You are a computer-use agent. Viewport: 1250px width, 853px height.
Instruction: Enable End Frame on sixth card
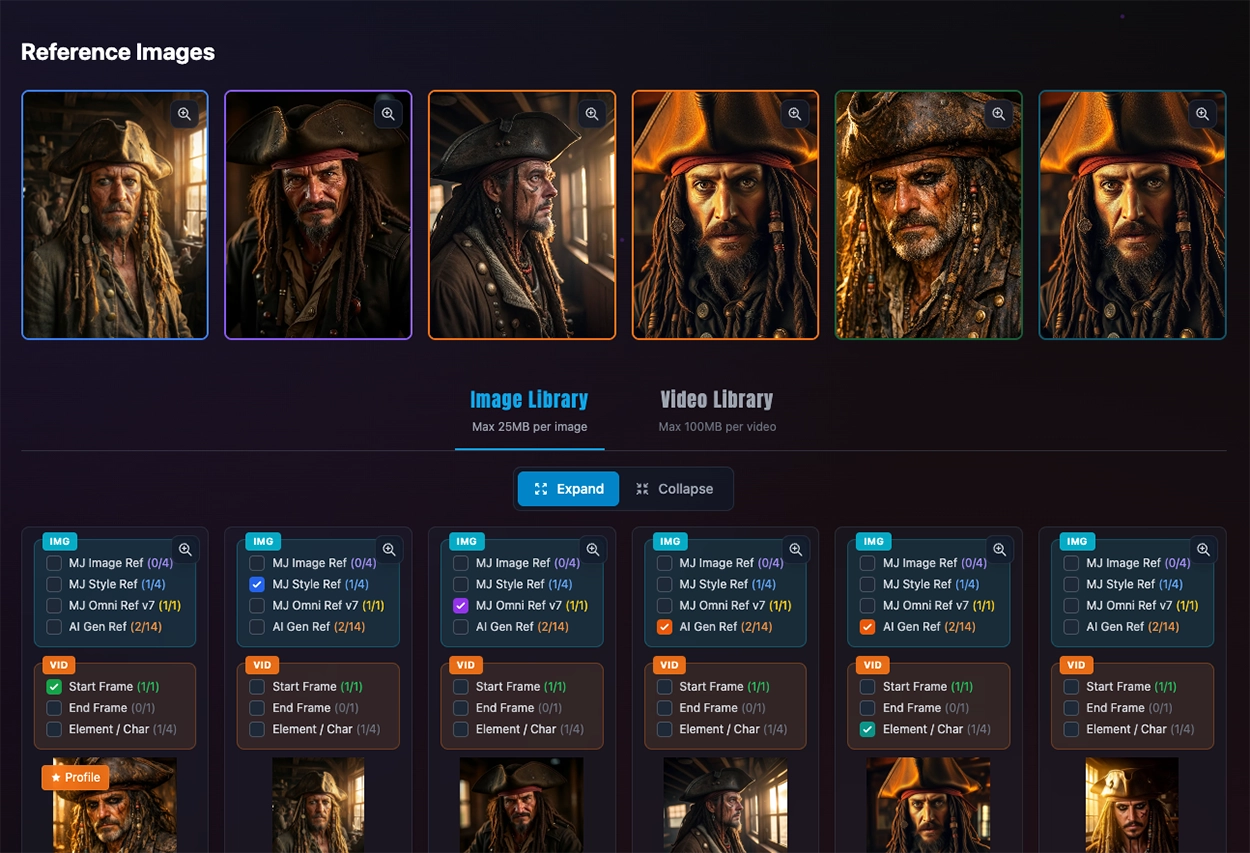coord(1071,708)
